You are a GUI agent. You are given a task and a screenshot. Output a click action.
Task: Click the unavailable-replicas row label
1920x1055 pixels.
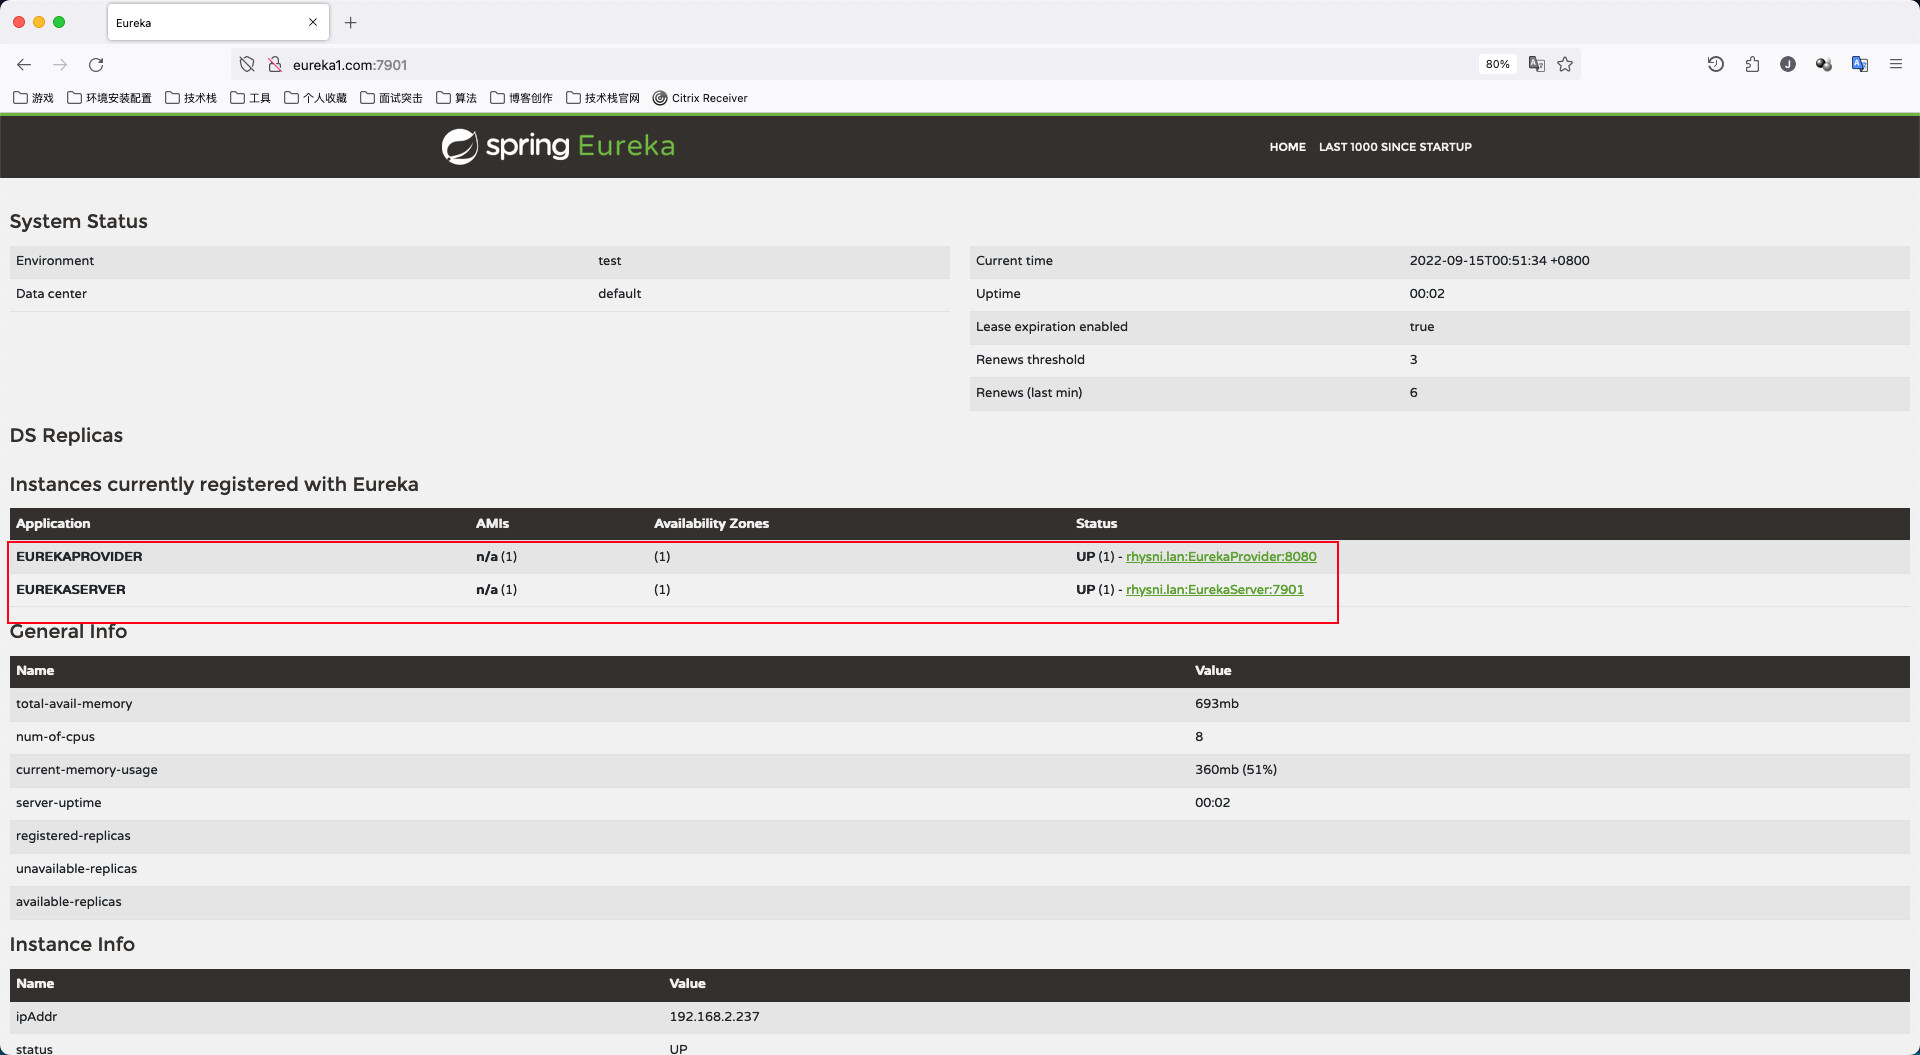76,868
